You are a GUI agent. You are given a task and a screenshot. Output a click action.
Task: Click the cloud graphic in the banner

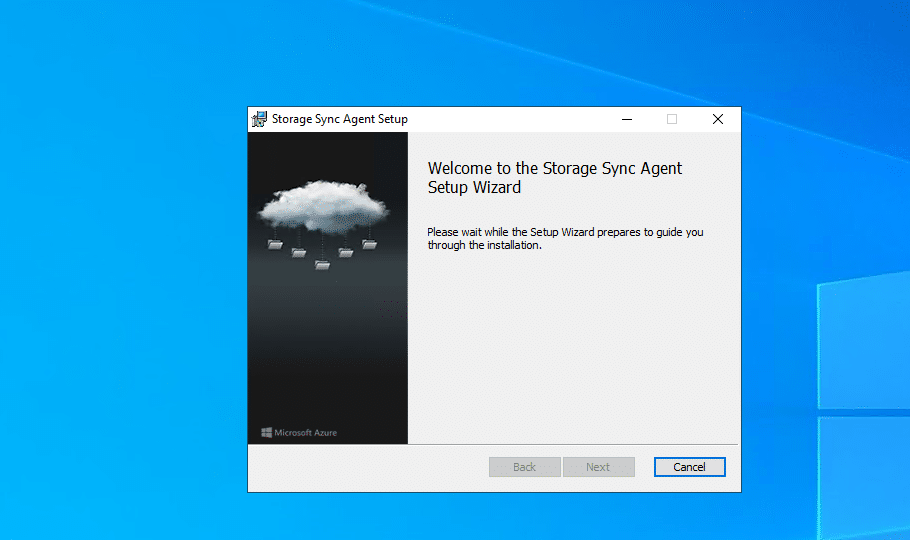click(x=322, y=205)
